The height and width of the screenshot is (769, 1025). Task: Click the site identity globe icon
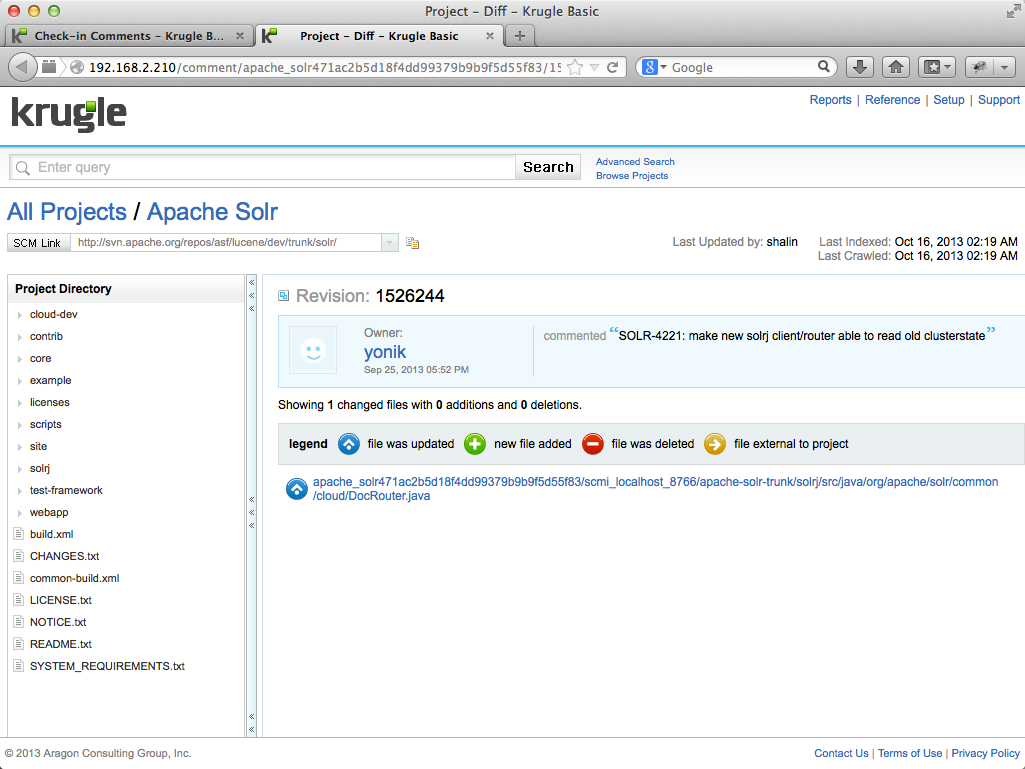coord(76,67)
